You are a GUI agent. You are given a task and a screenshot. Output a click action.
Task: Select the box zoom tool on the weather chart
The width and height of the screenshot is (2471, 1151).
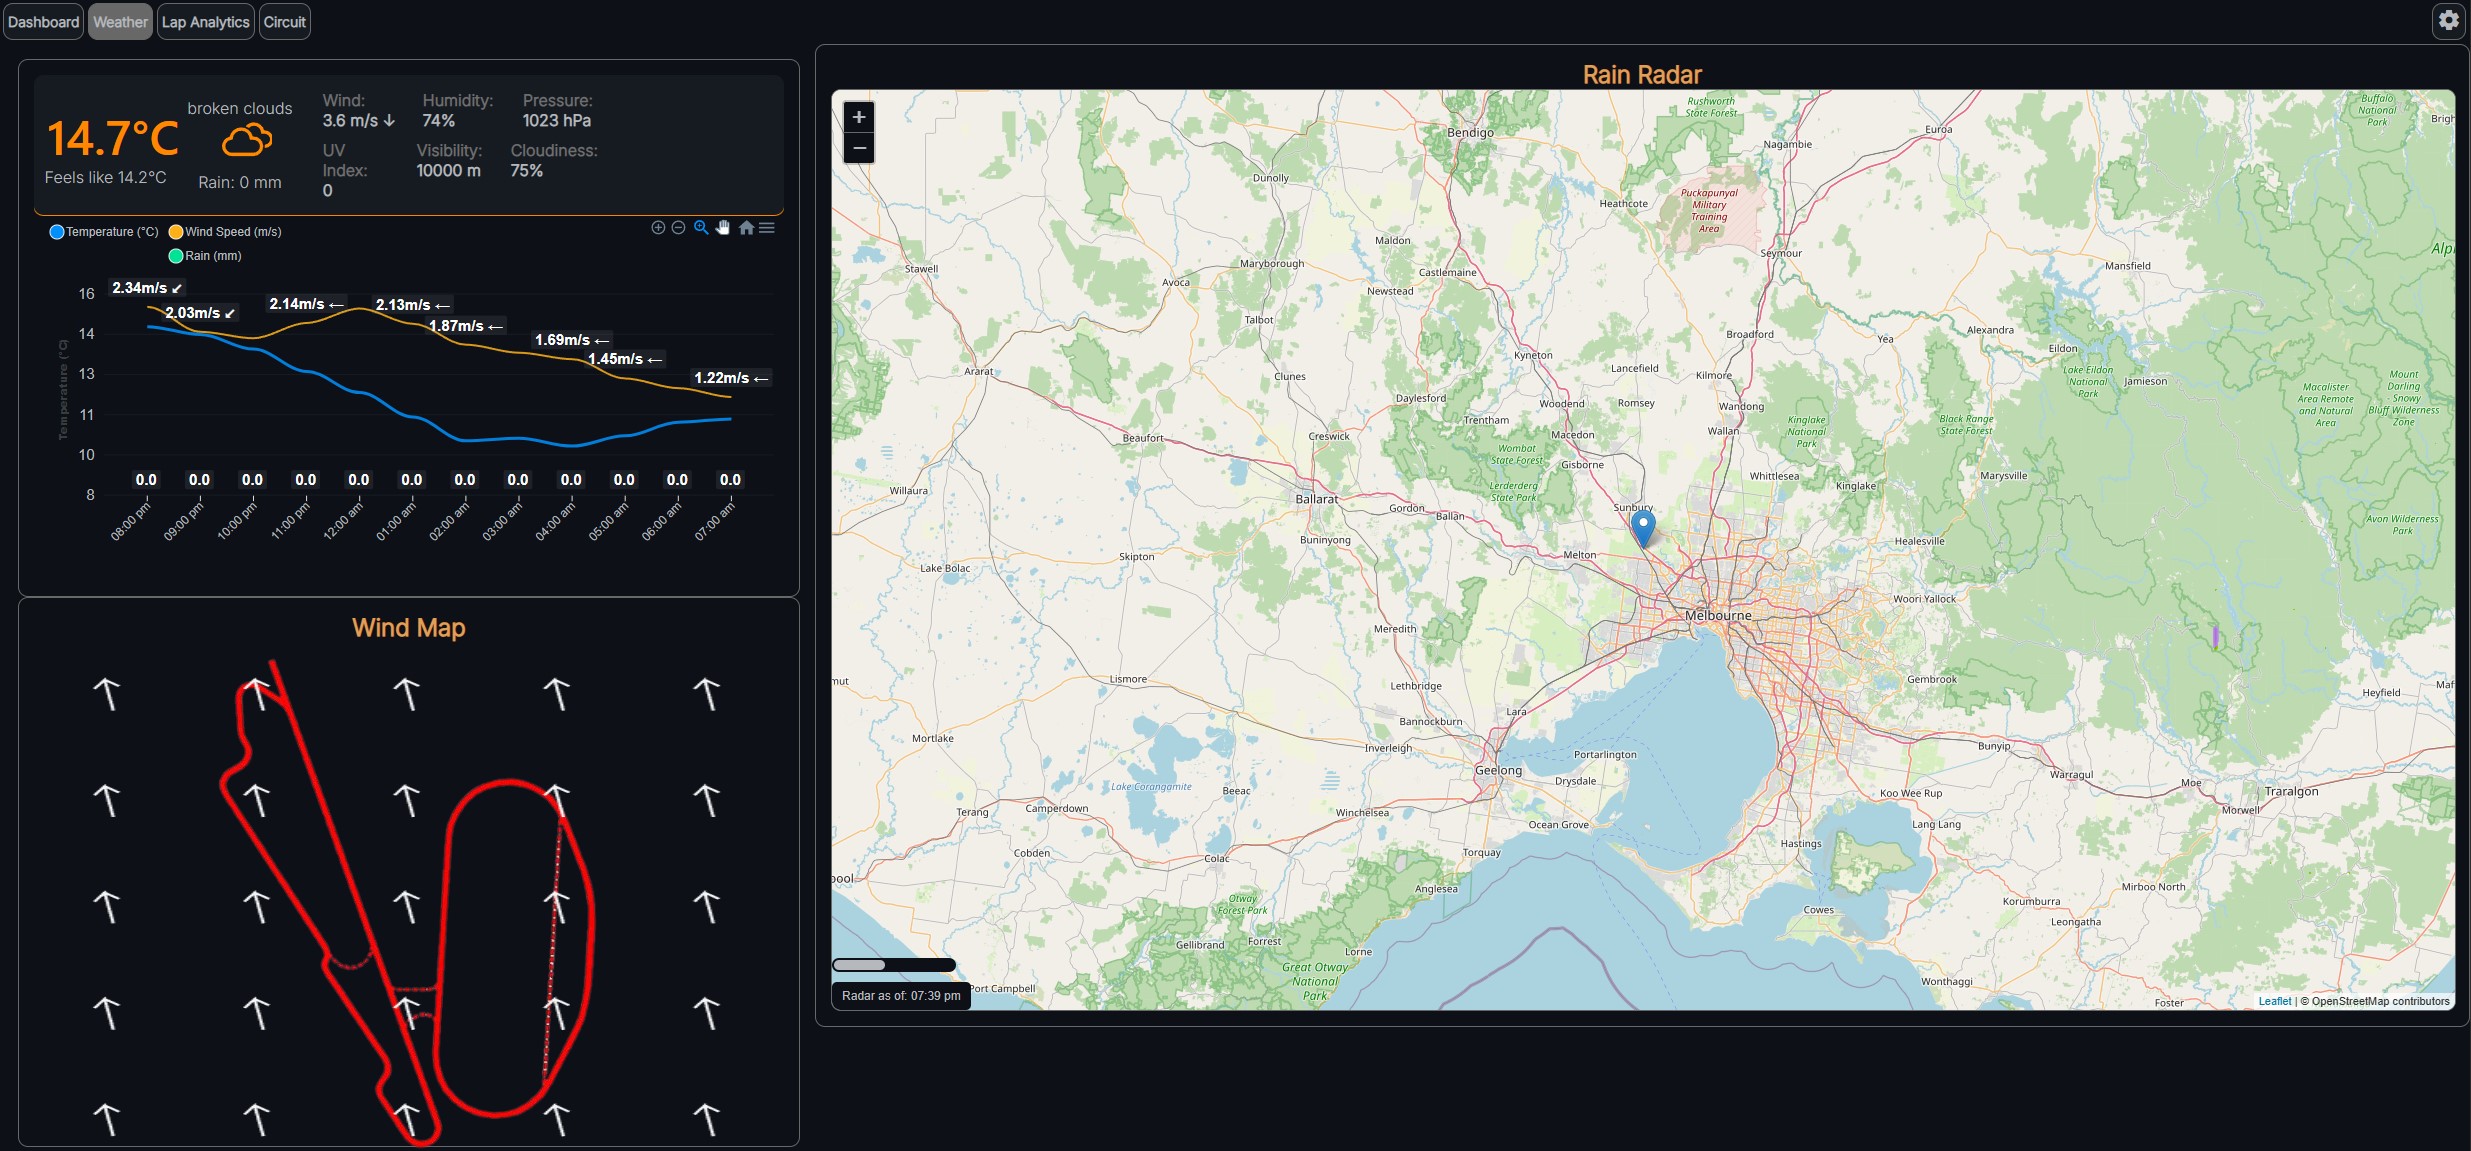[701, 228]
